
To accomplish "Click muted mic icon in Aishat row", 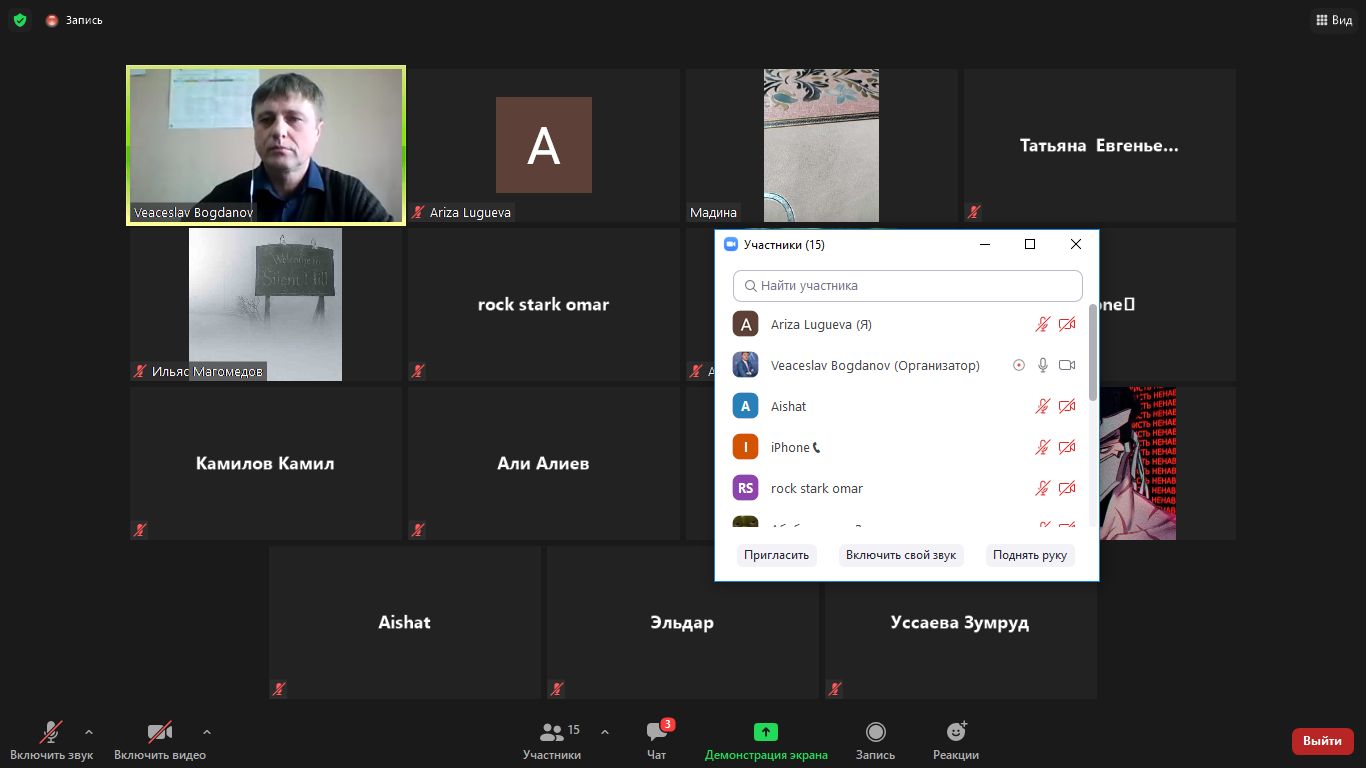I will coord(1043,406).
